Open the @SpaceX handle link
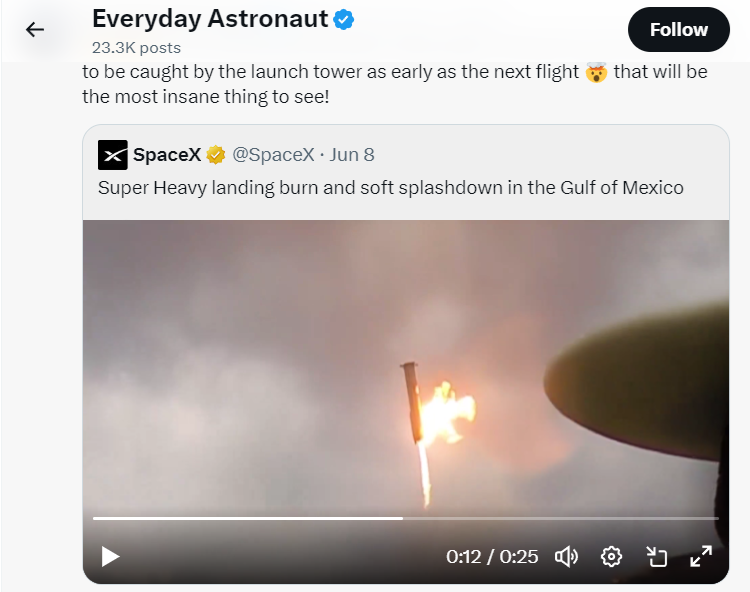Screen dimensions: 750x592 [x=273, y=155]
